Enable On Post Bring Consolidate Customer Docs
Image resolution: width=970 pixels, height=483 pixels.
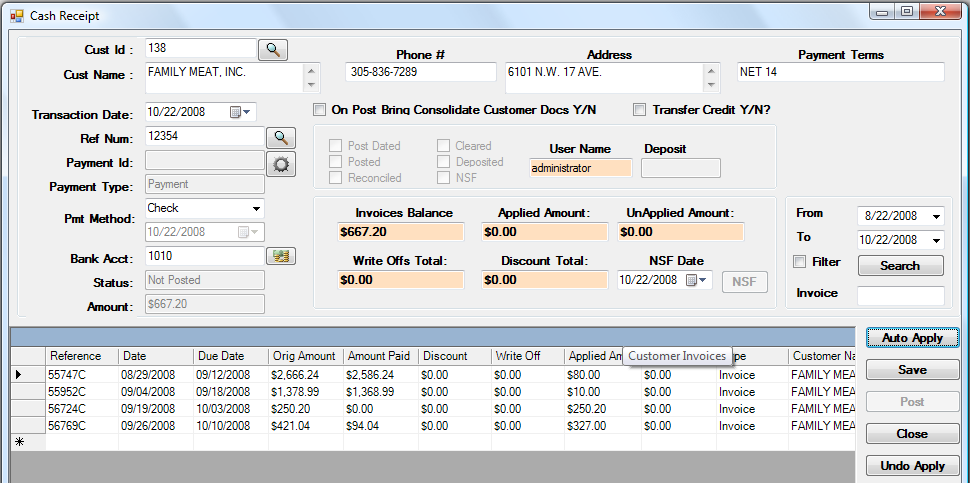[x=320, y=110]
